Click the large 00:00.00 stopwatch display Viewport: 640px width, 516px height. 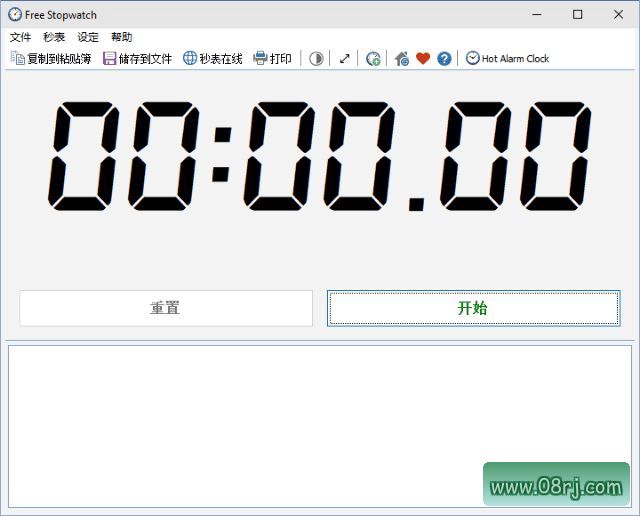[320, 155]
